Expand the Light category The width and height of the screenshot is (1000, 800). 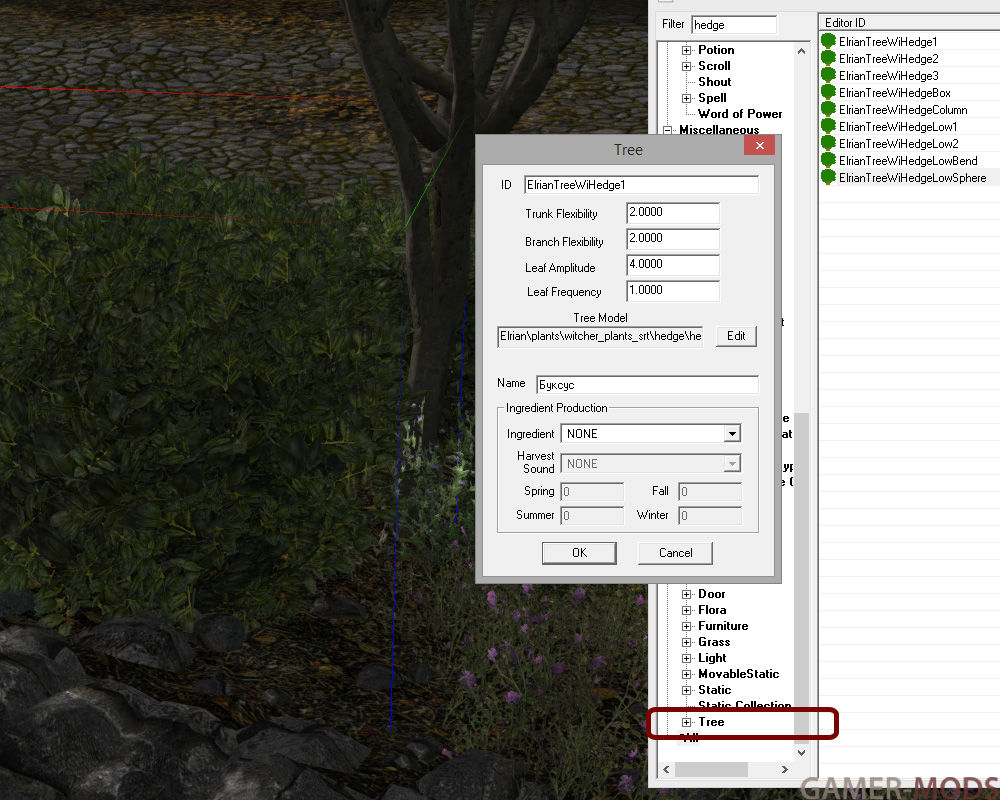click(x=686, y=658)
